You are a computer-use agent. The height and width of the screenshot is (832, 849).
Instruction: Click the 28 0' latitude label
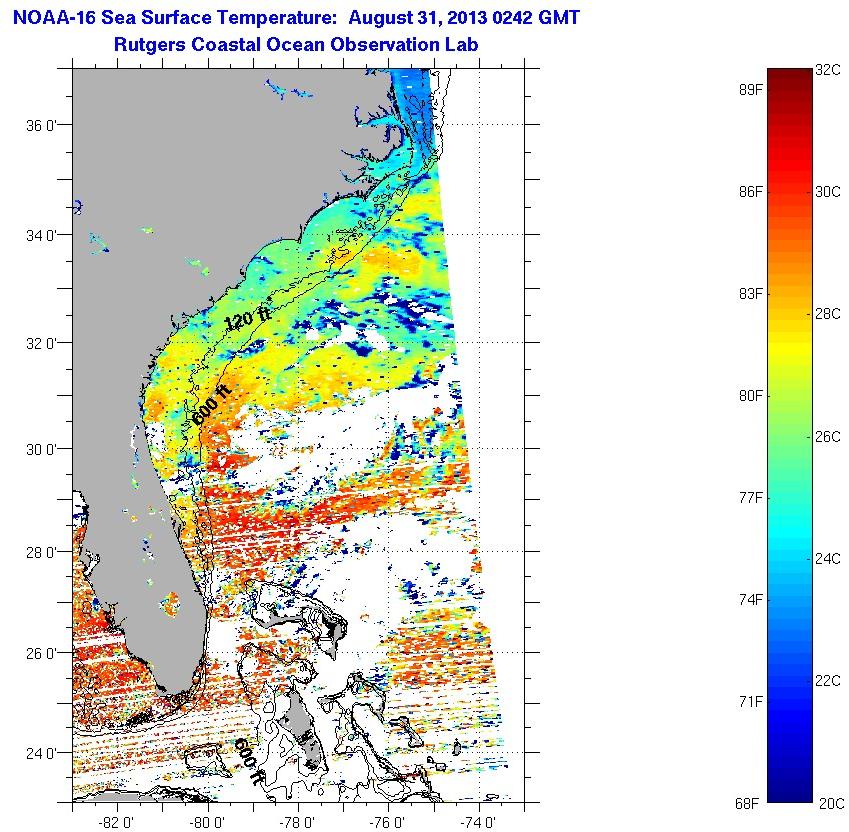point(41,553)
